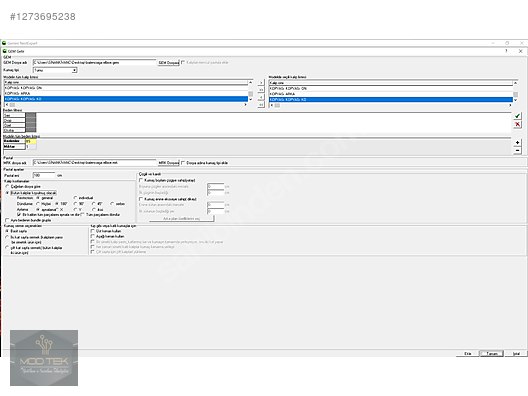Select mirroring 'ikisi' radio option
This screenshot has height=396, width=528.
[x=94, y=209]
